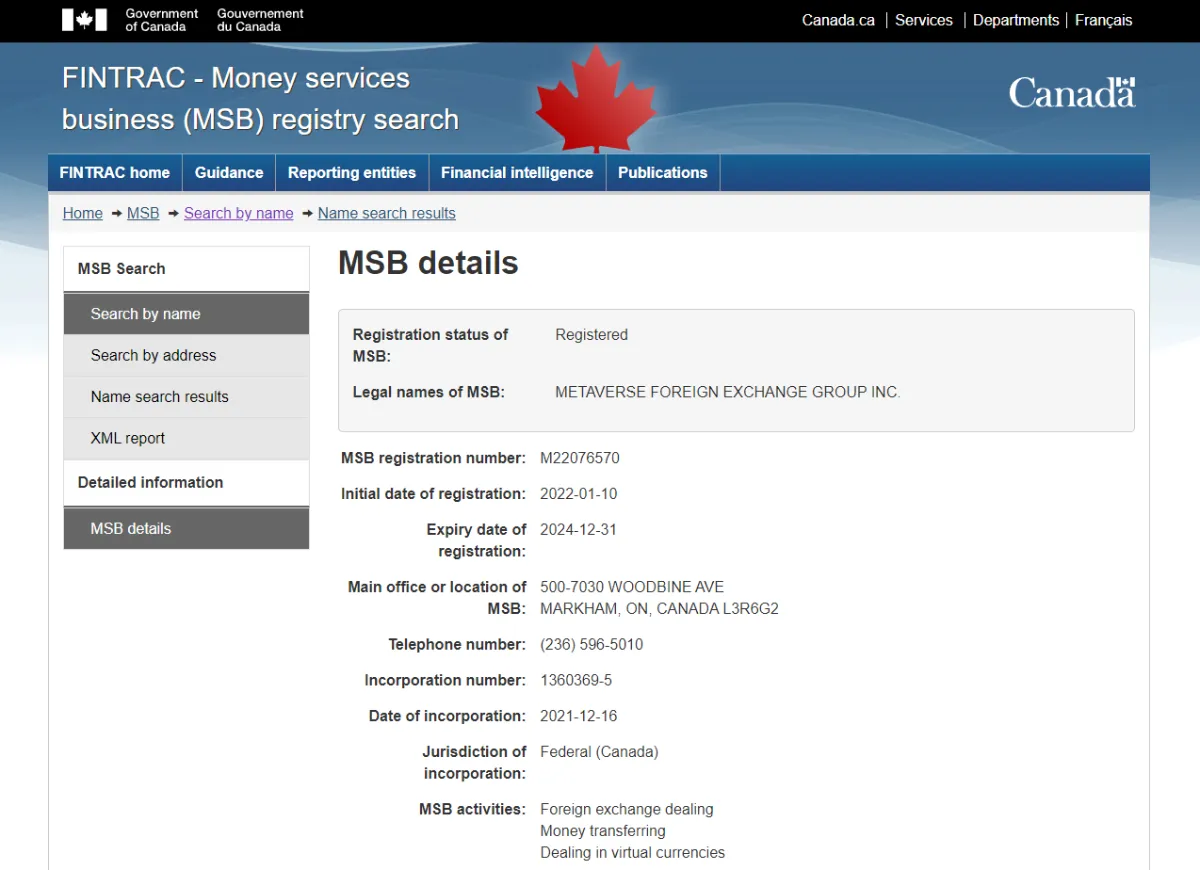Click the Initial date of registration label
Screen dimensions: 1200x870
433,494
